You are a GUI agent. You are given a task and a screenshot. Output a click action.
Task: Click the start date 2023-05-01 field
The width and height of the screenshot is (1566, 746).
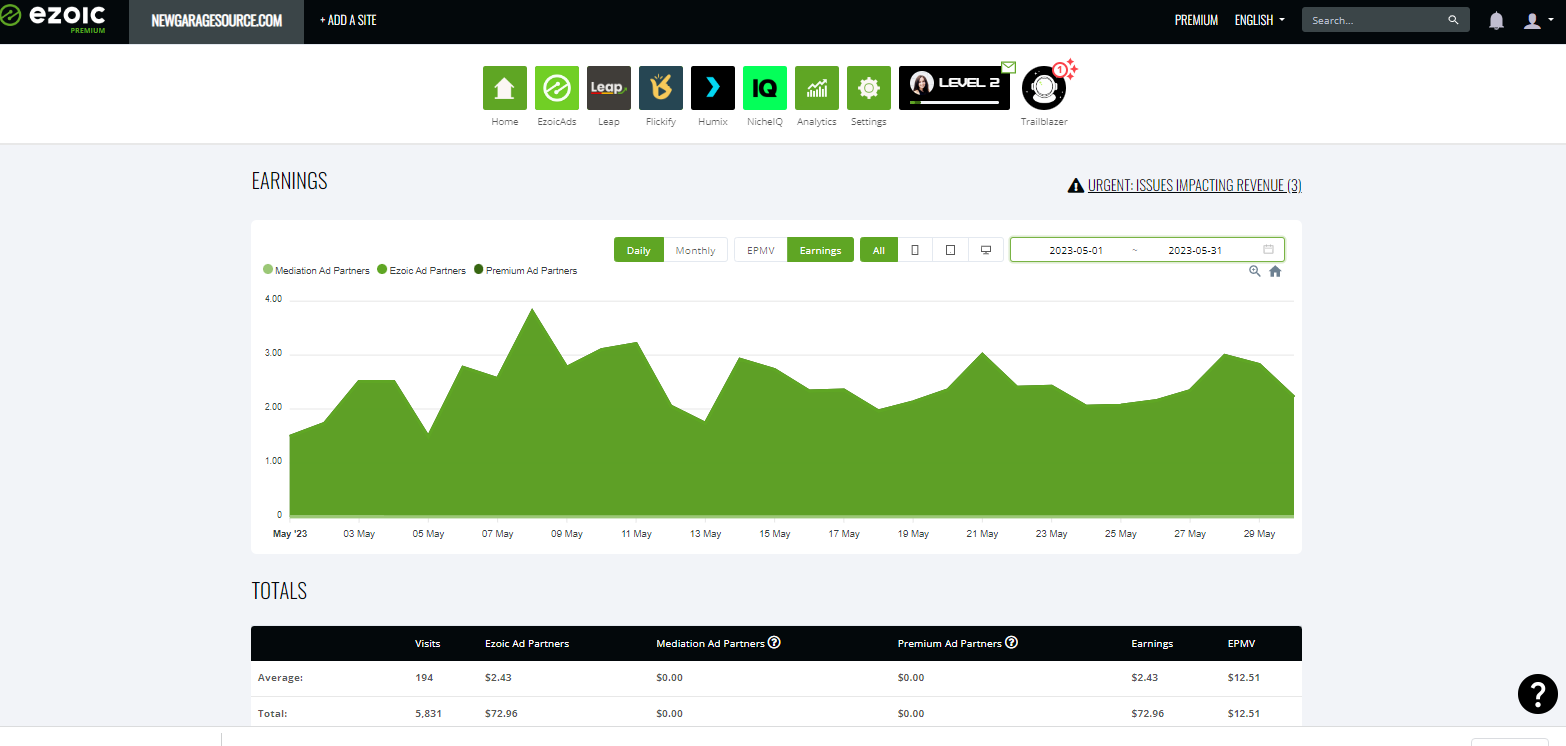(1076, 250)
